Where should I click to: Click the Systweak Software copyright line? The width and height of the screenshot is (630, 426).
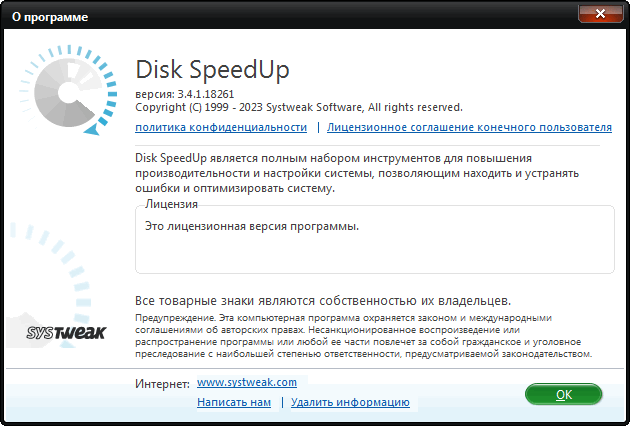298,106
